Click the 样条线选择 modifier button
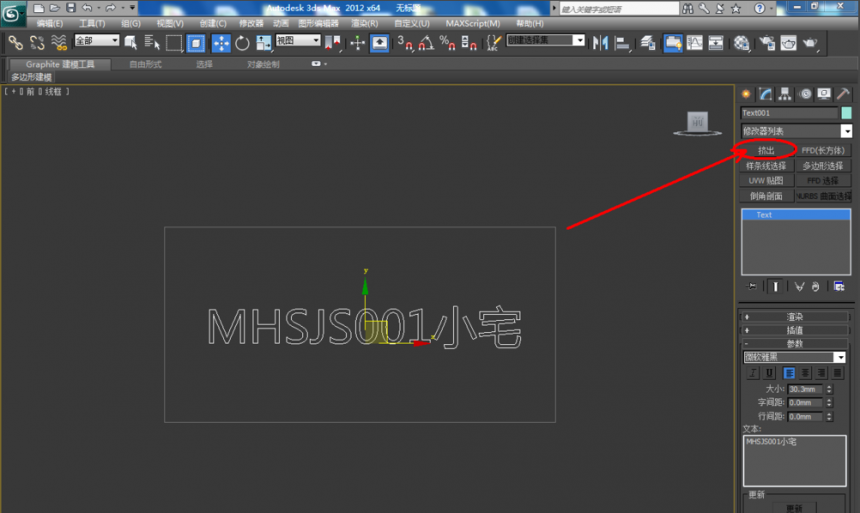This screenshot has width=860, height=513. pos(766,166)
